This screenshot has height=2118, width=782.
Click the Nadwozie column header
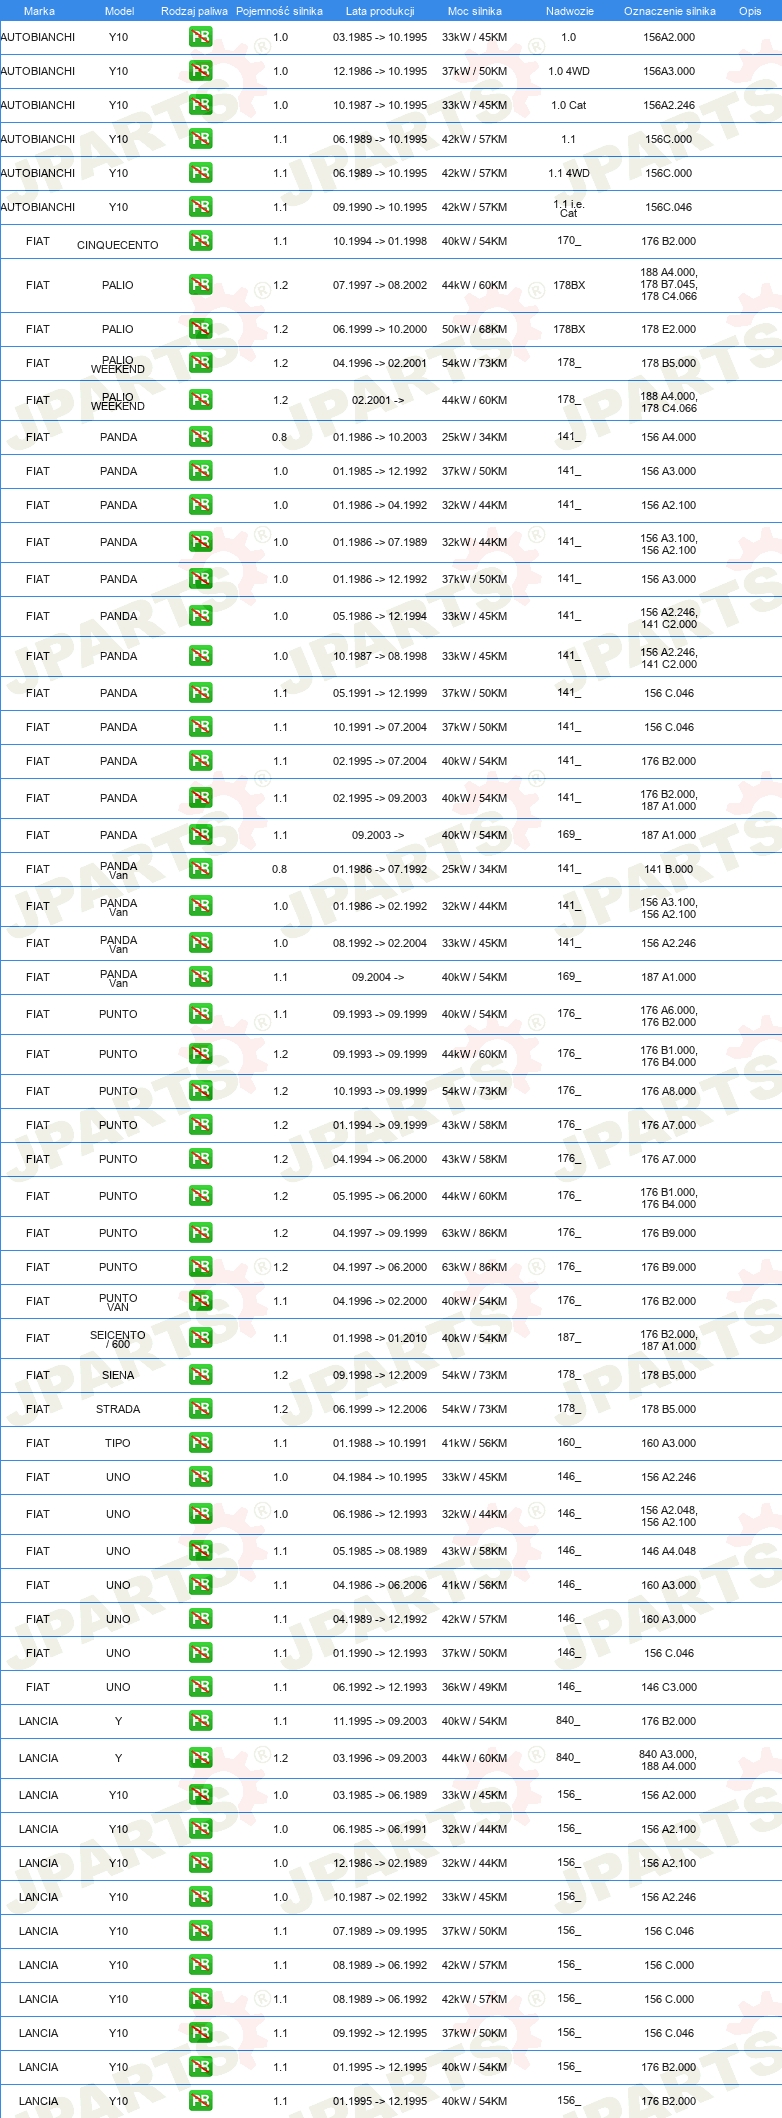click(x=569, y=11)
